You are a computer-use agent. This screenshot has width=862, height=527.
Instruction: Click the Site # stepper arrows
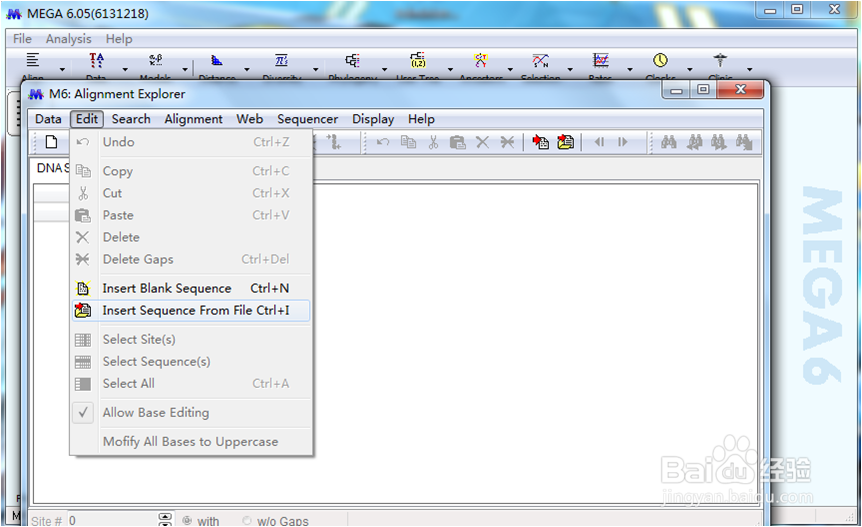pos(165,520)
